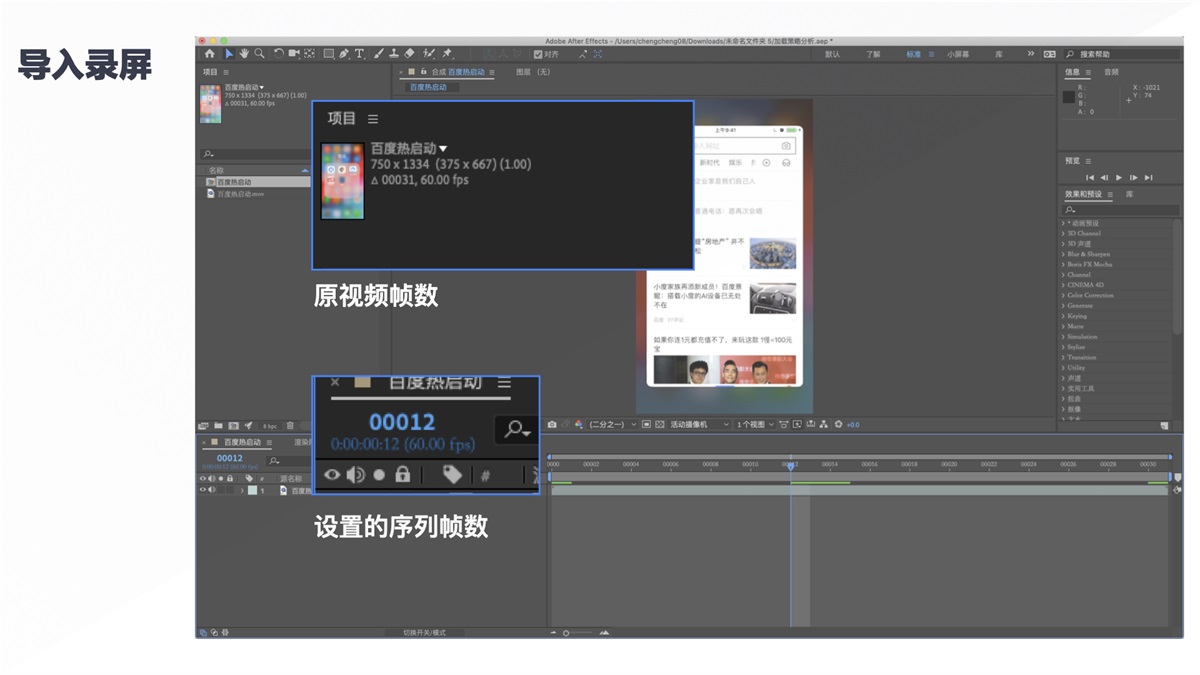1200x675 pixels.
Task: Toggle the 百度热启动 layer video eye icon
Action: click(x=204, y=488)
